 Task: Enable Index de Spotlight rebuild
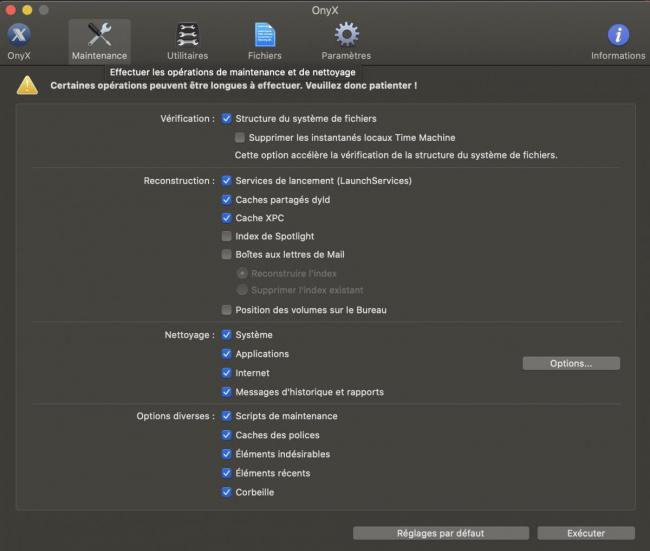[227, 236]
